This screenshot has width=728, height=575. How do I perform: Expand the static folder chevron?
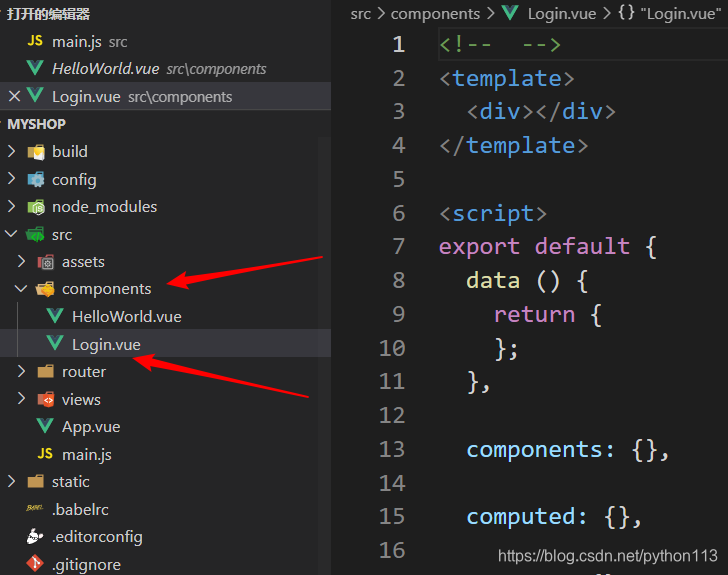coord(12,481)
